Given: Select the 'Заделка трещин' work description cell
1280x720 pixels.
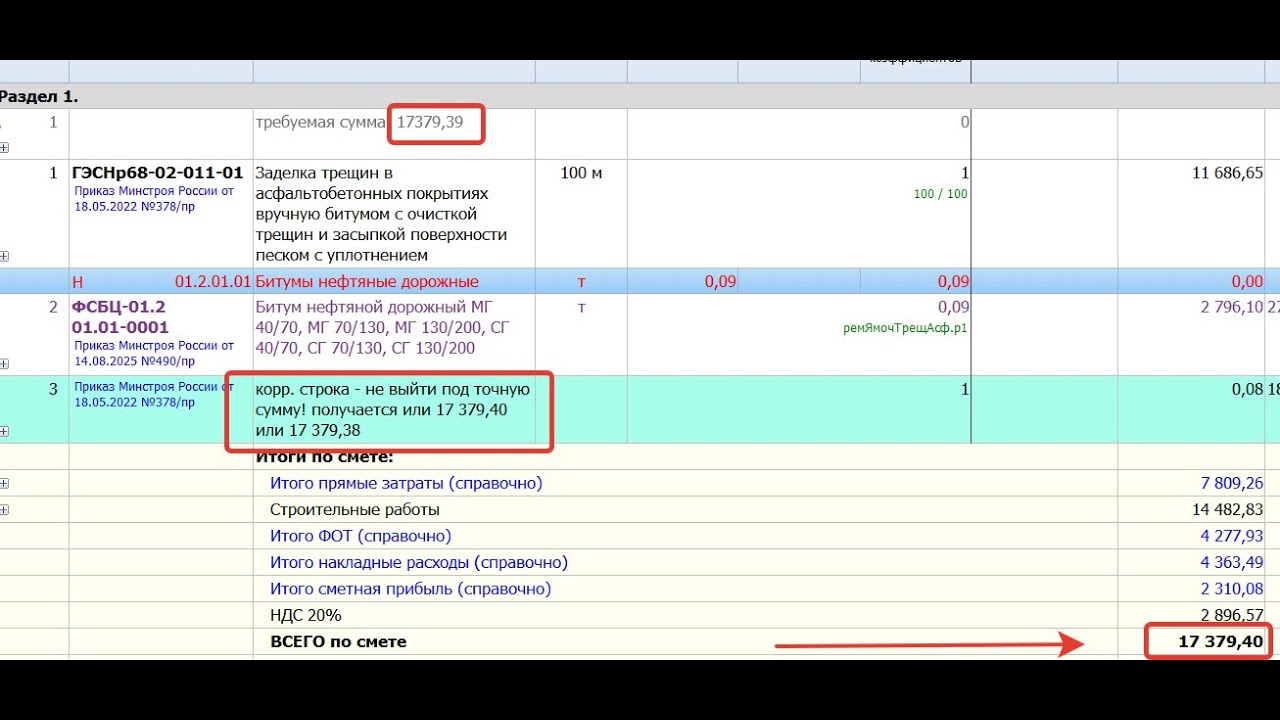Looking at the screenshot, I should tap(394, 214).
